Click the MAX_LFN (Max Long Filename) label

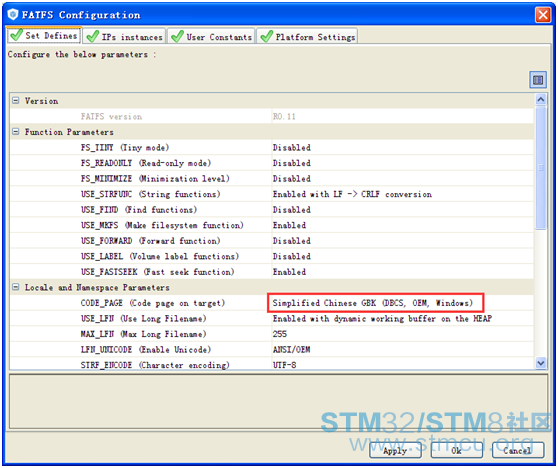click(144, 334)
